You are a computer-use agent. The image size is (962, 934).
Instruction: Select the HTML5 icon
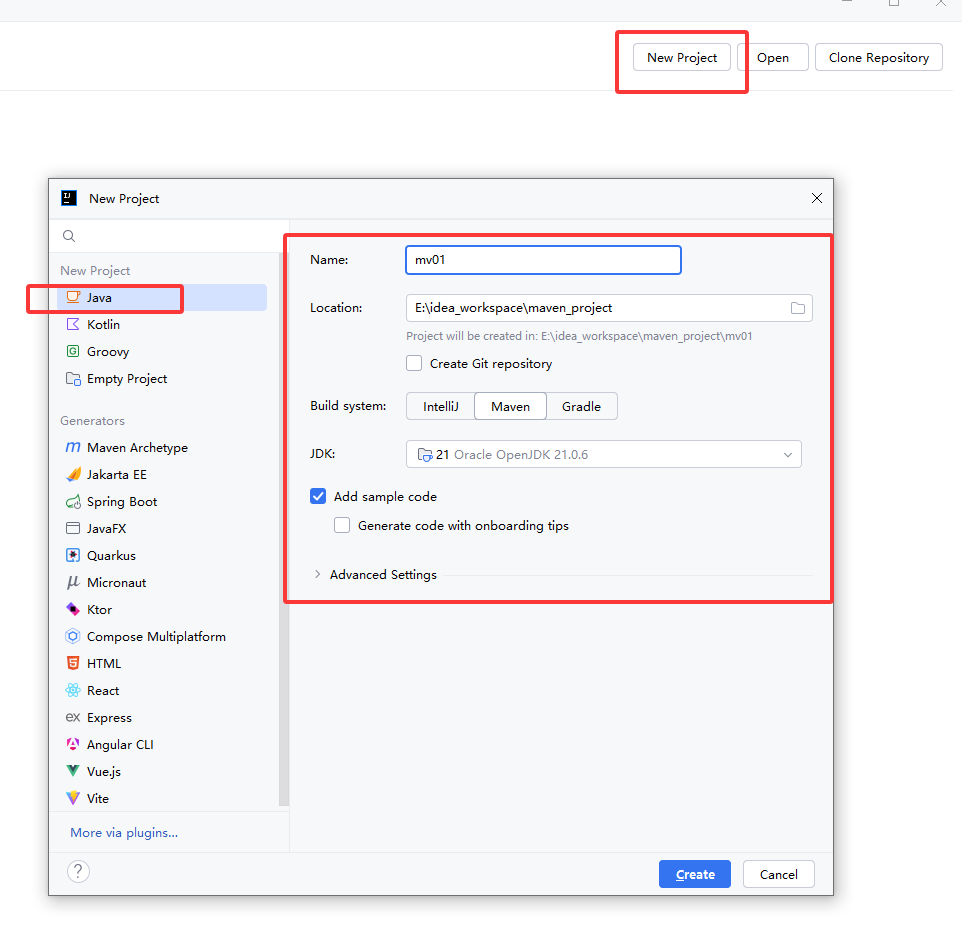[73, 663]
